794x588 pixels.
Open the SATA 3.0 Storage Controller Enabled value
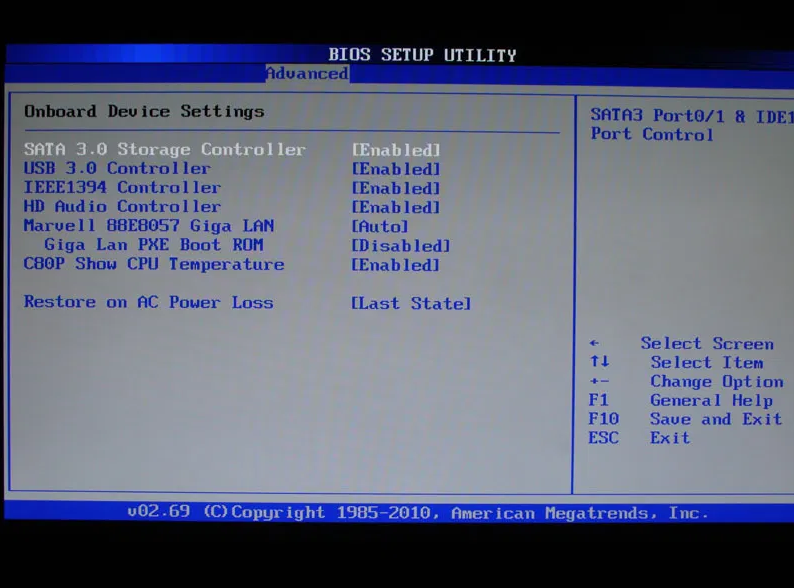pyautogui.click(x=396, y=150)
